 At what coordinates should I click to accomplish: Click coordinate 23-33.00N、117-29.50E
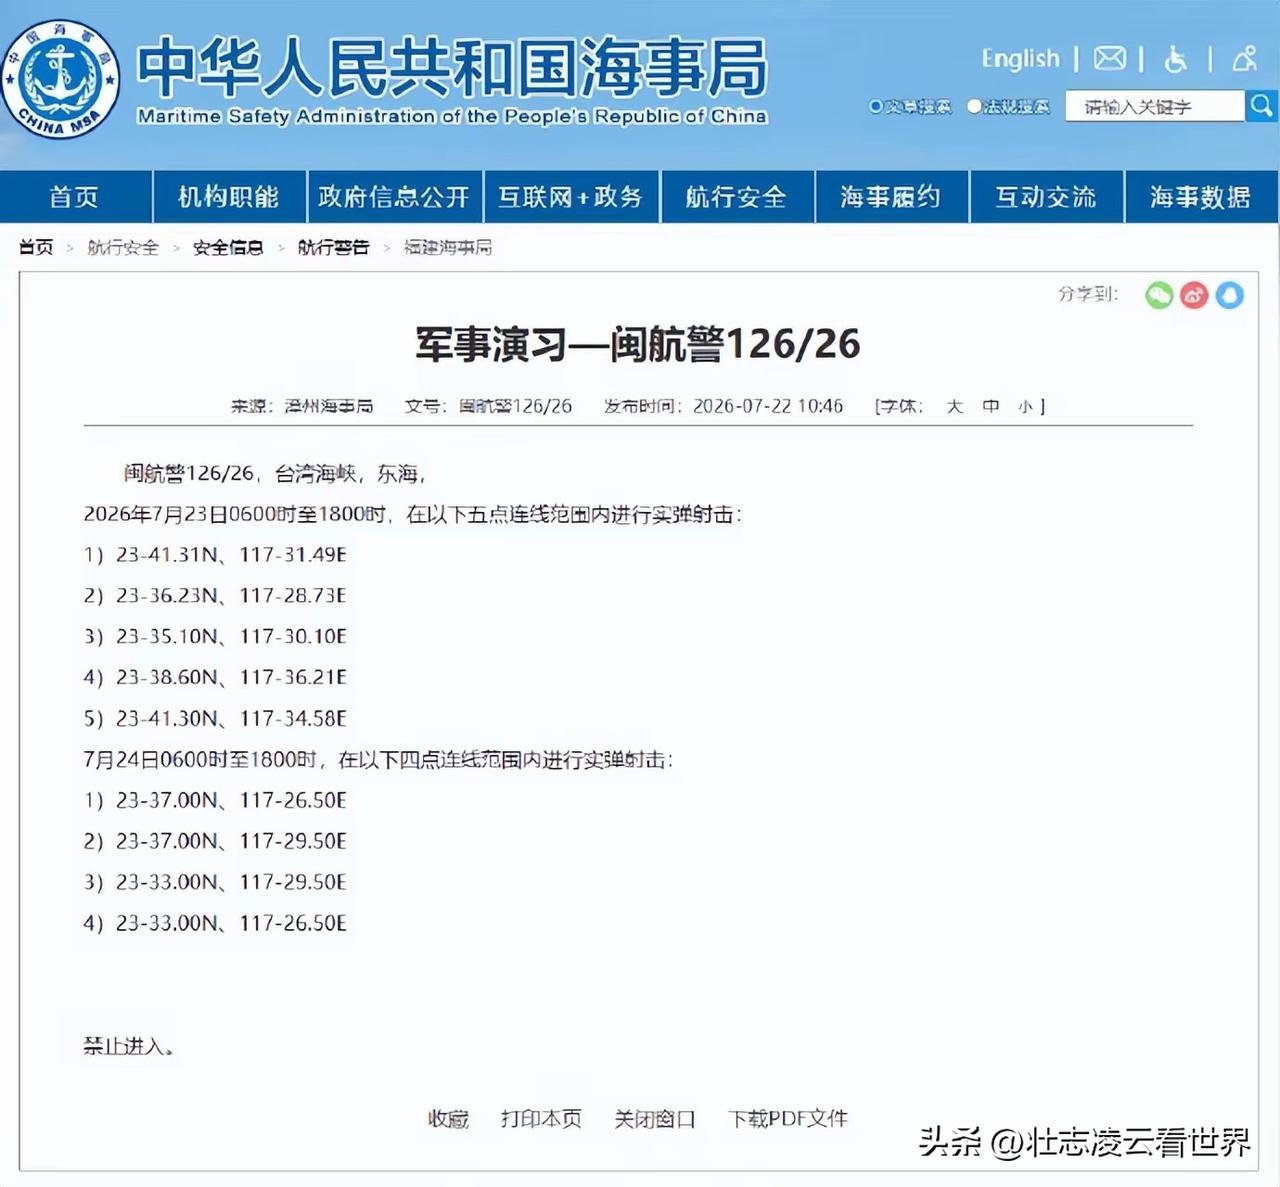point(231,882)
